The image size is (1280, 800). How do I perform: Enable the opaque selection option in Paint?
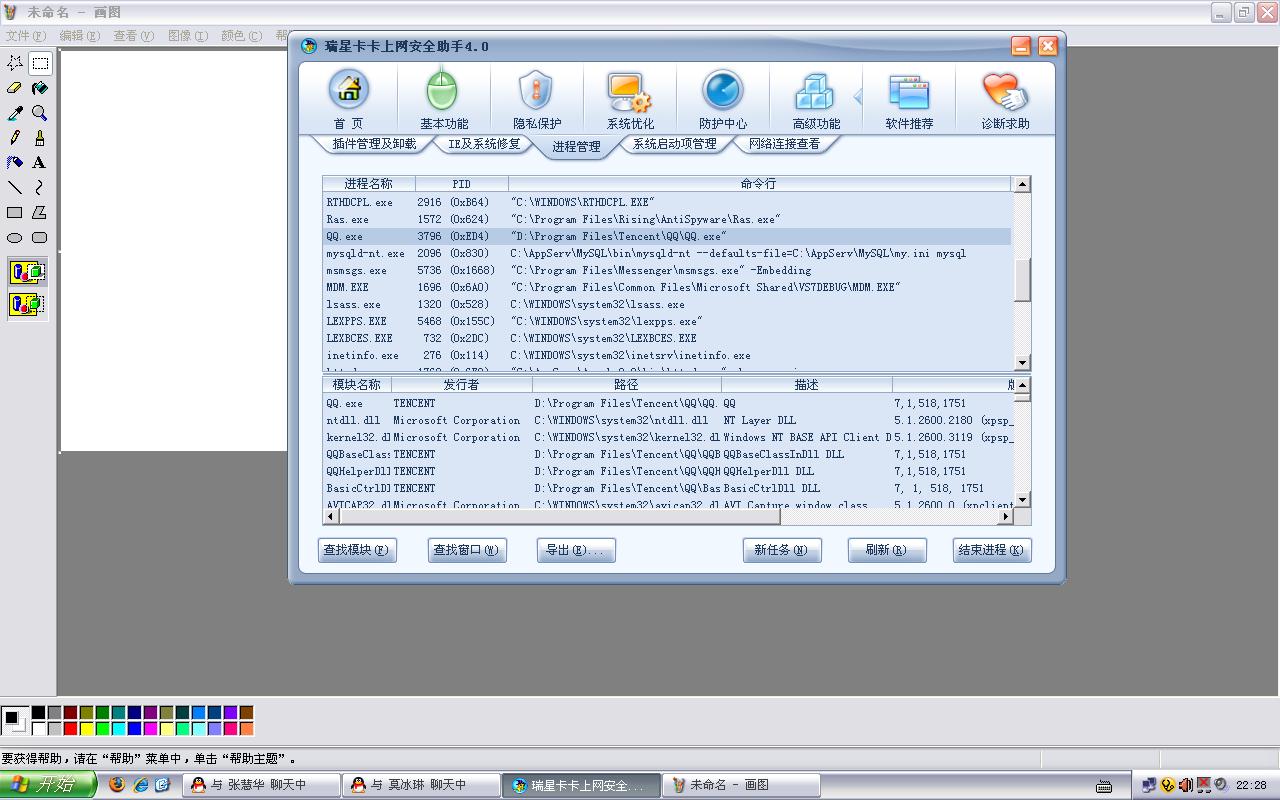click(x=28, y=272)
